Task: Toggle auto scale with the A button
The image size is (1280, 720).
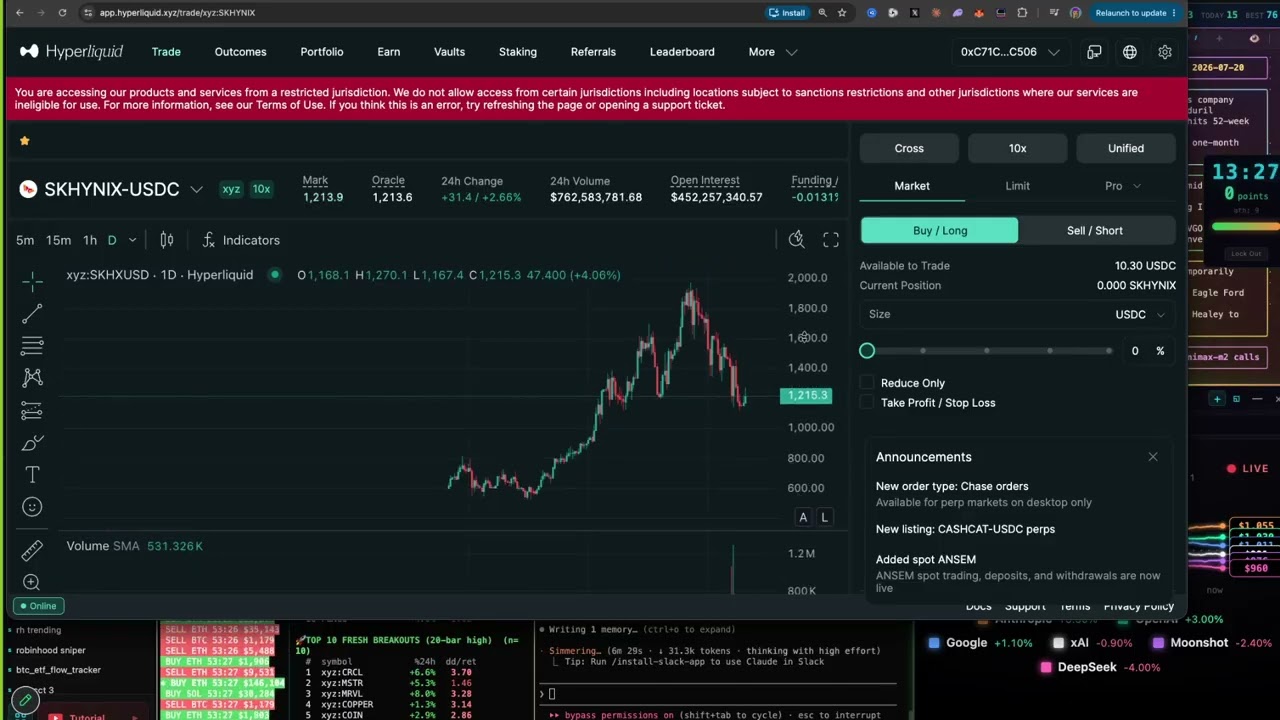Action: pos(803,517)
